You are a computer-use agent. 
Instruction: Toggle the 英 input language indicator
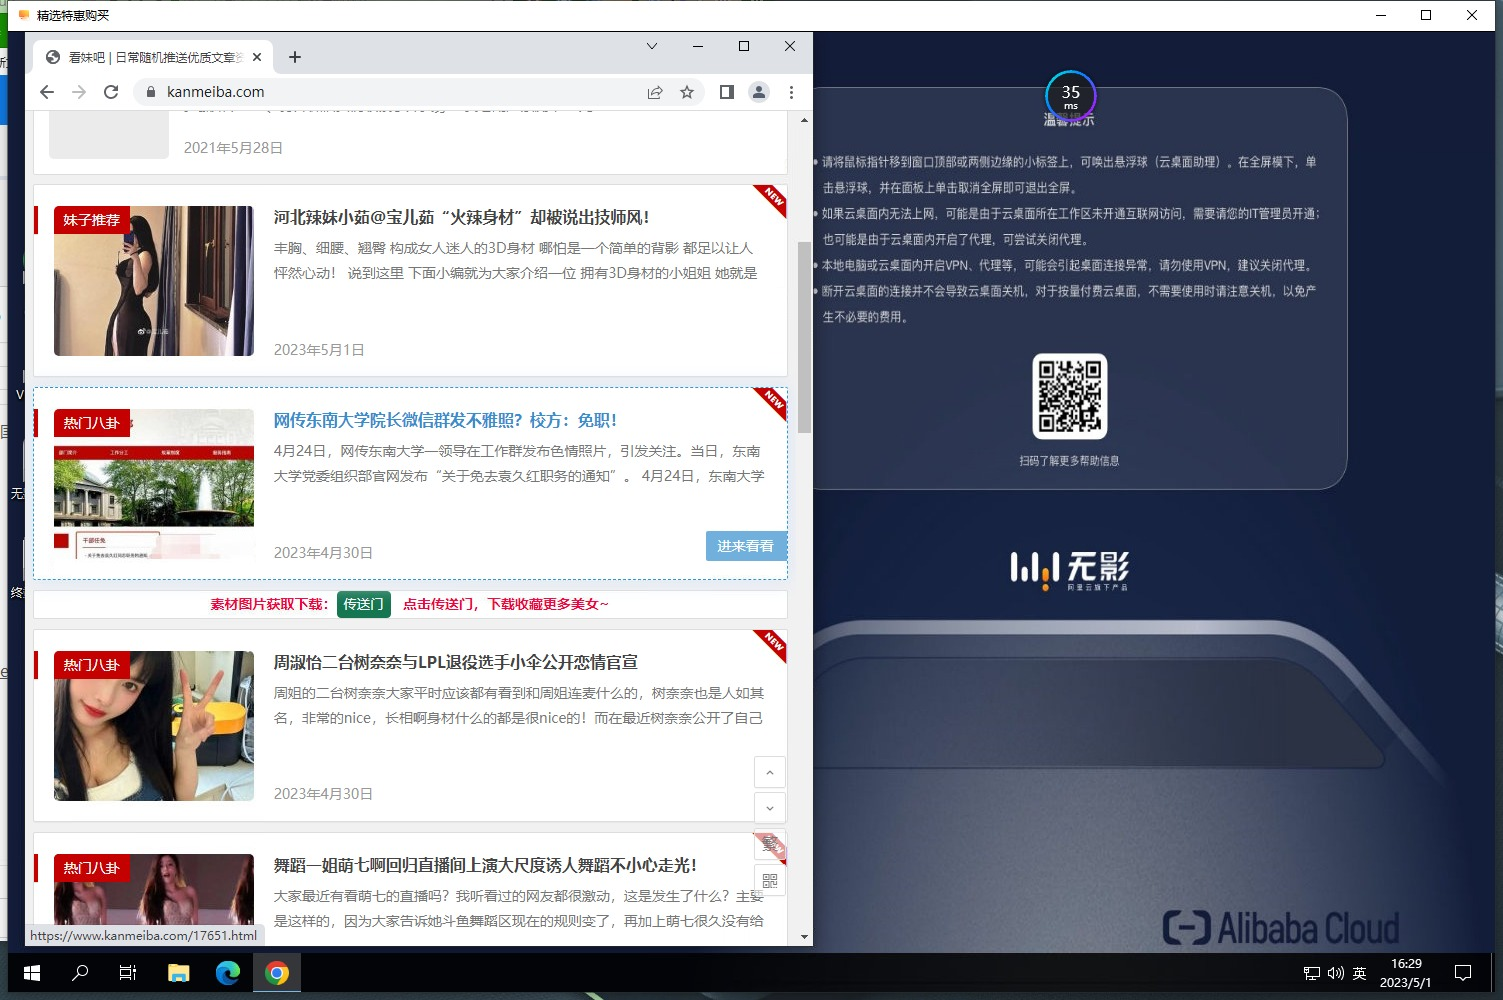1360,973
